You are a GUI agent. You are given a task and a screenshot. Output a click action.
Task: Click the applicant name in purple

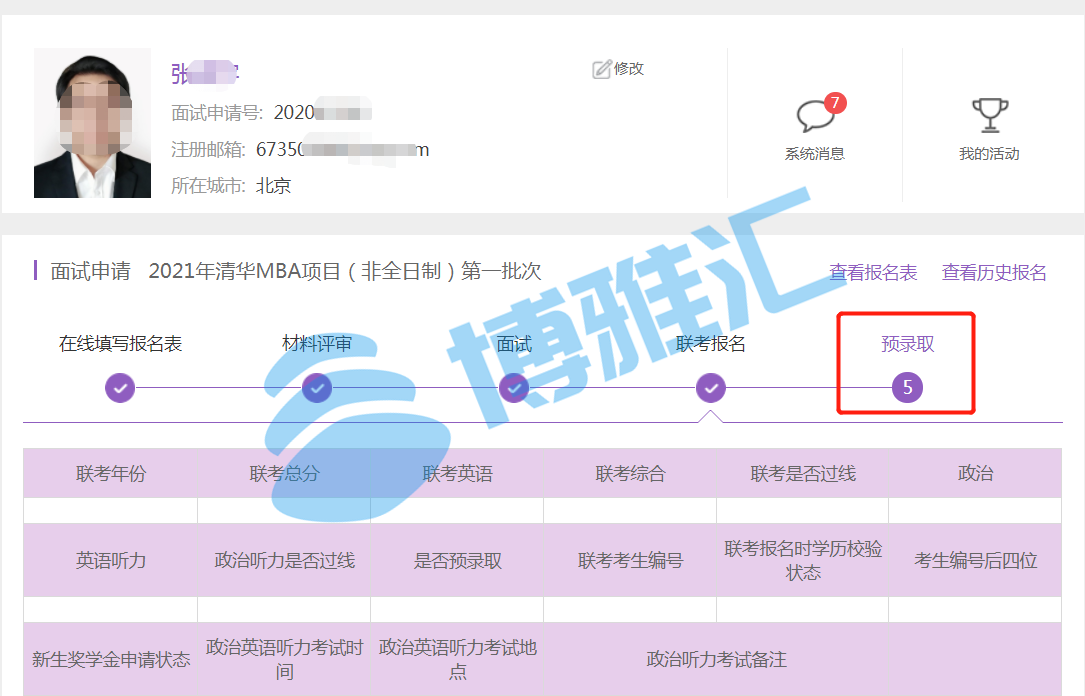coord(205,73)
